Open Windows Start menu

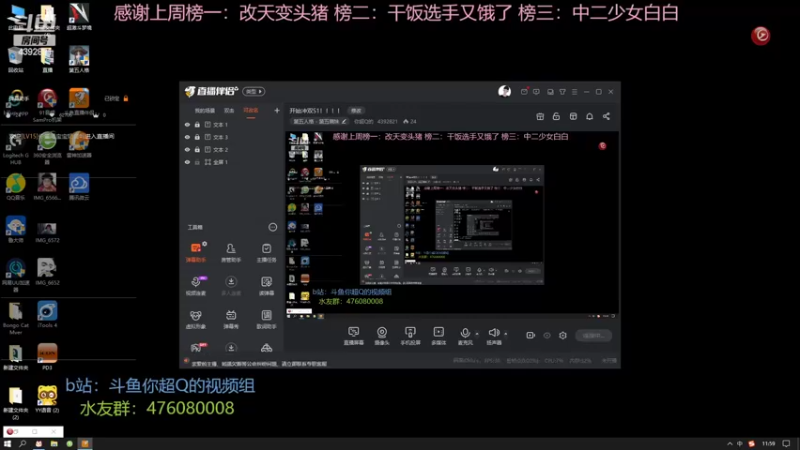coord(7,444)
